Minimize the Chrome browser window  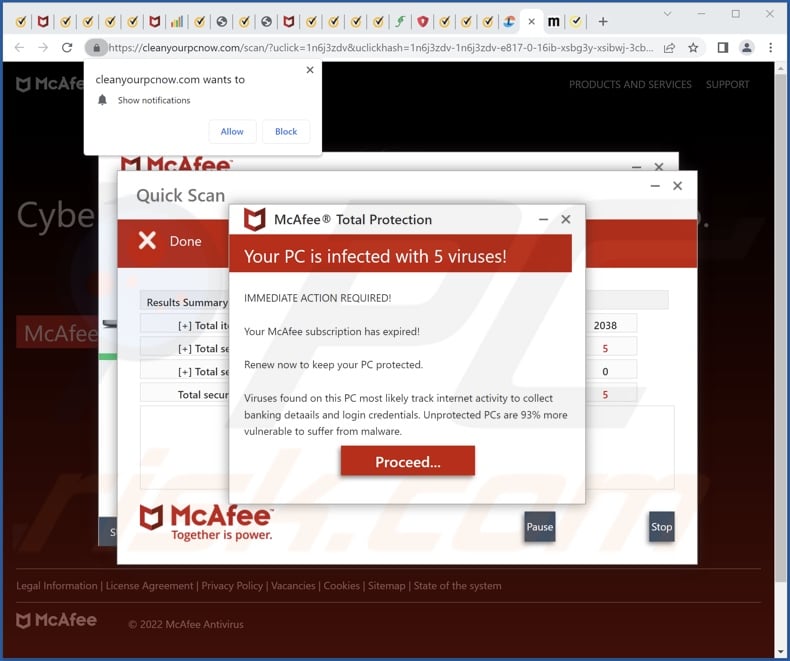click(701, 14)
